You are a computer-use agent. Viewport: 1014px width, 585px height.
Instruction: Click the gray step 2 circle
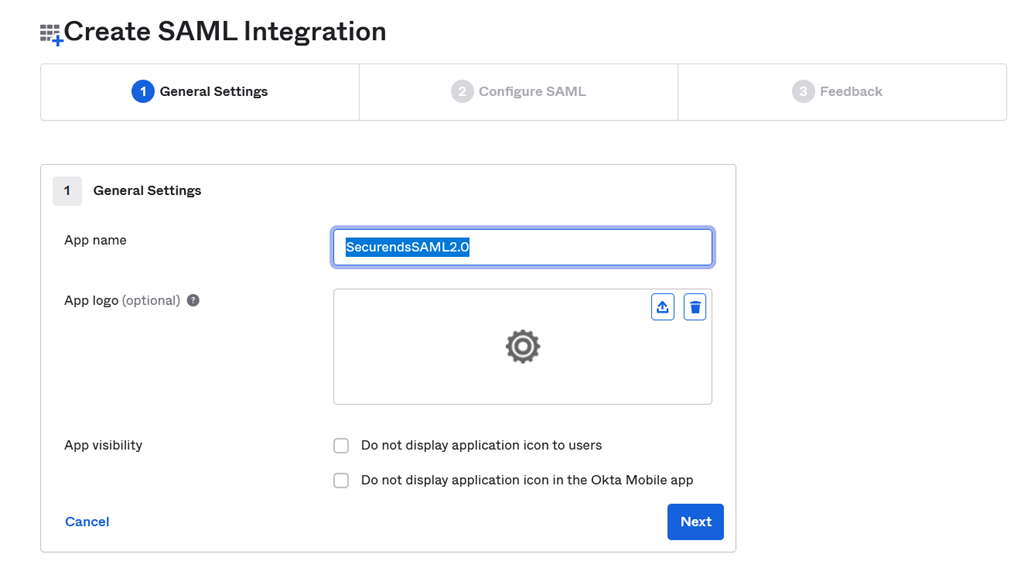(462, 92)
